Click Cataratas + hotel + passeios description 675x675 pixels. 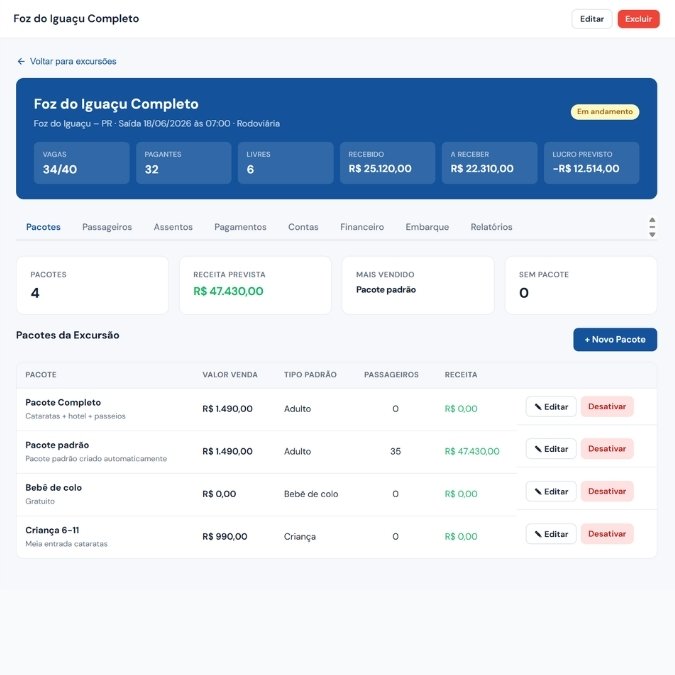(x=75, y=416)
